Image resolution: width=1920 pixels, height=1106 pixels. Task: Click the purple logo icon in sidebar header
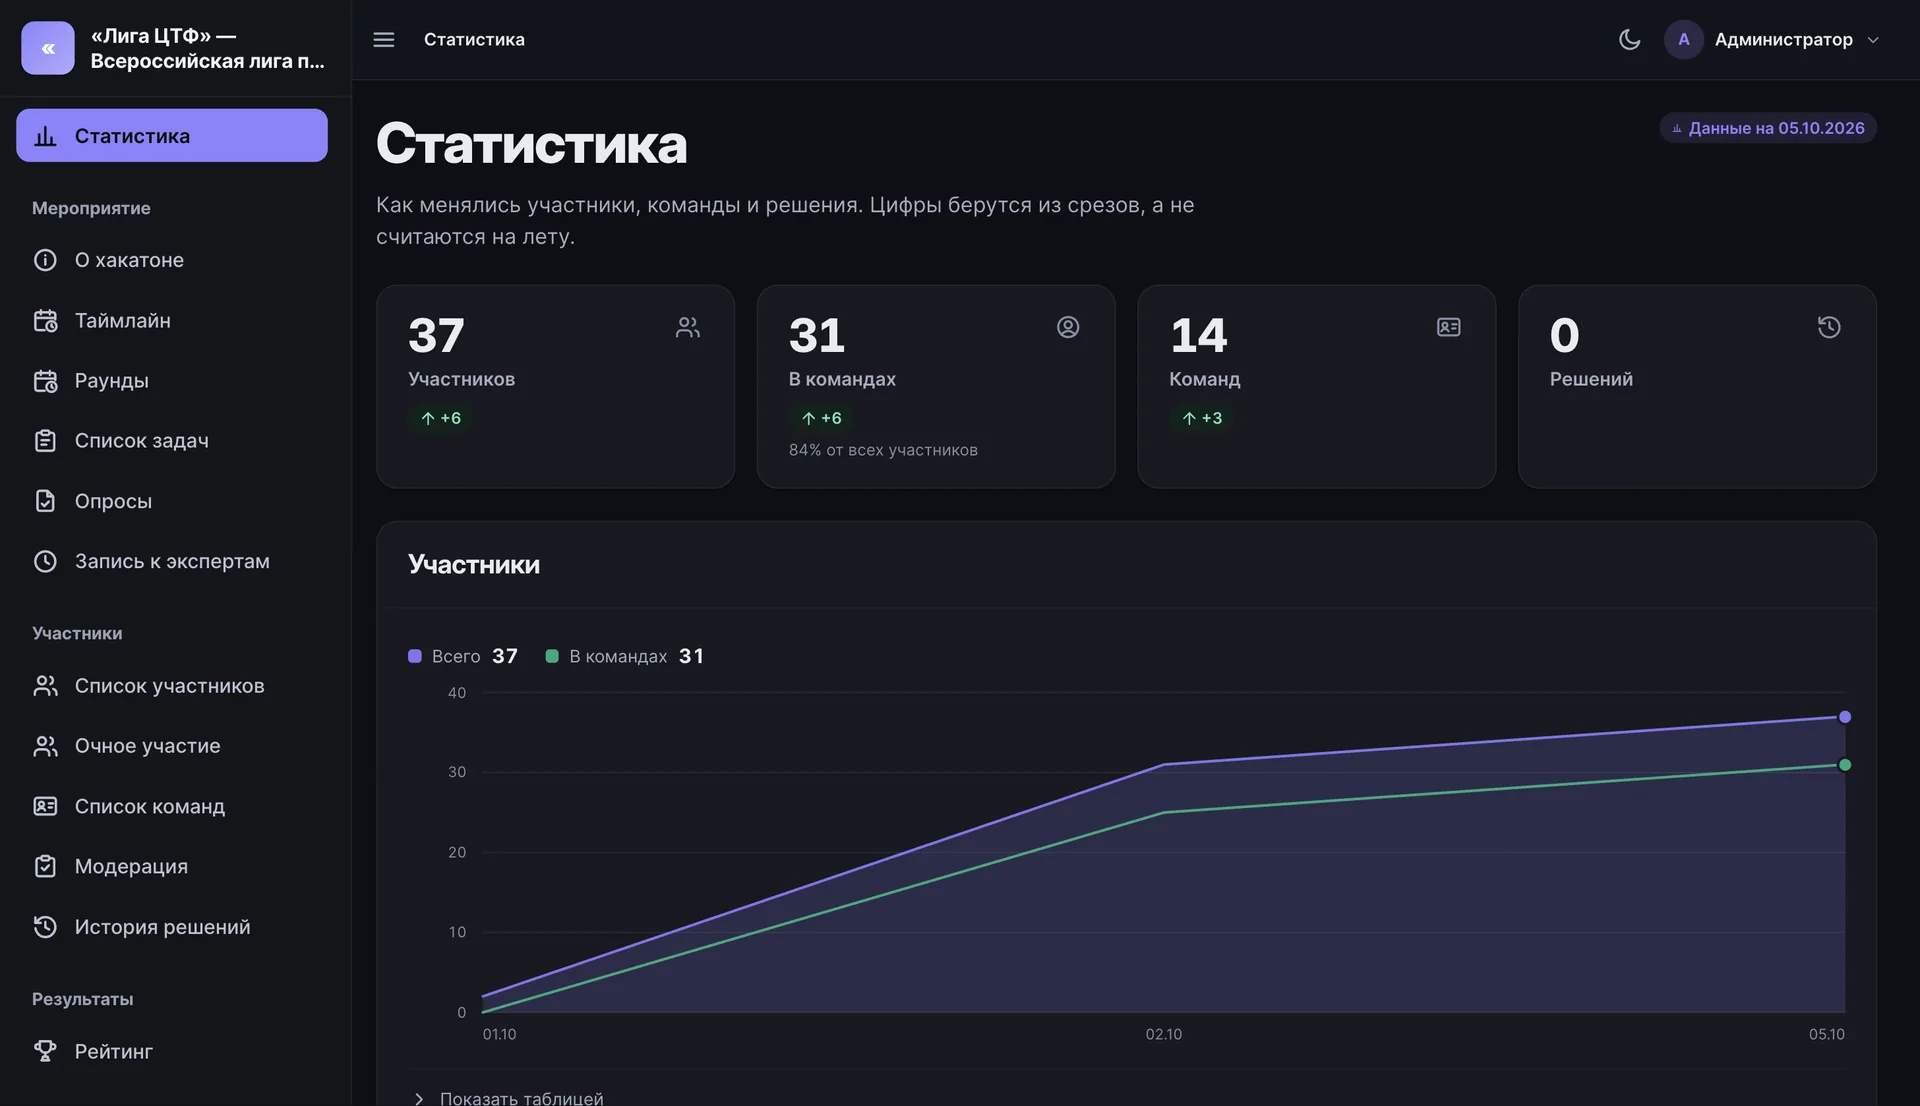48,48
